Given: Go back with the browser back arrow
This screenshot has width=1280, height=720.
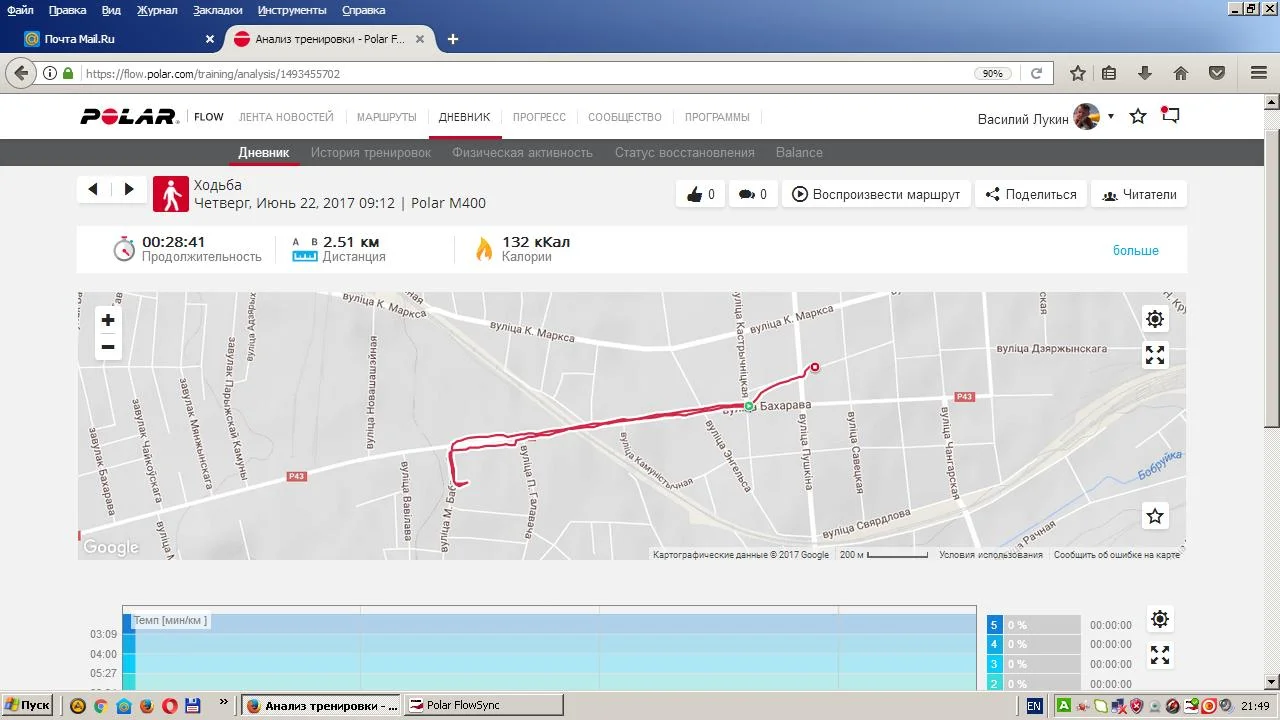Looking at the screenshot, I should [x=20, y=73].
